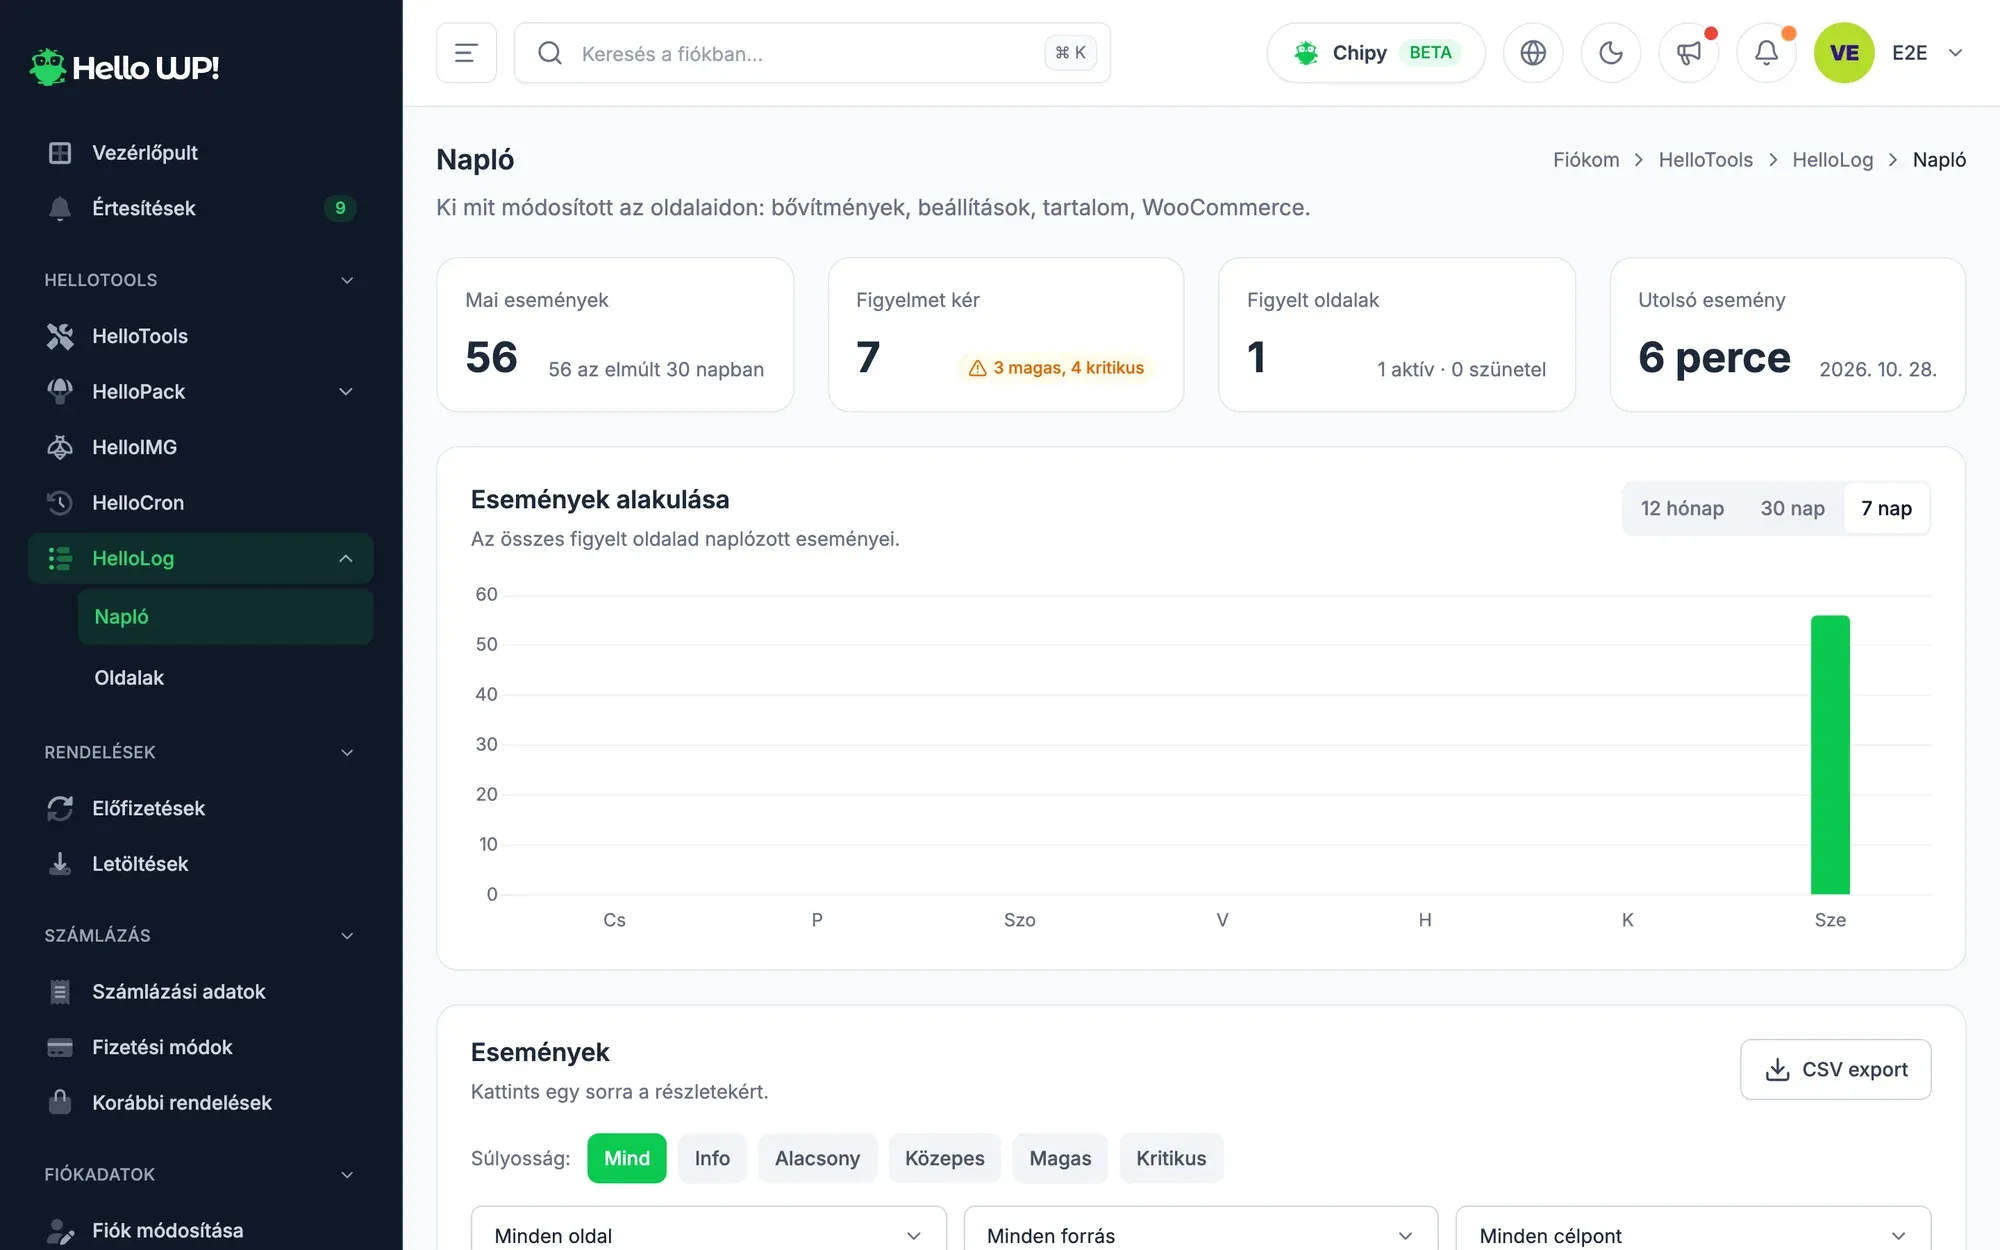Open the E2E user account dropdown

pos(1926,53)
